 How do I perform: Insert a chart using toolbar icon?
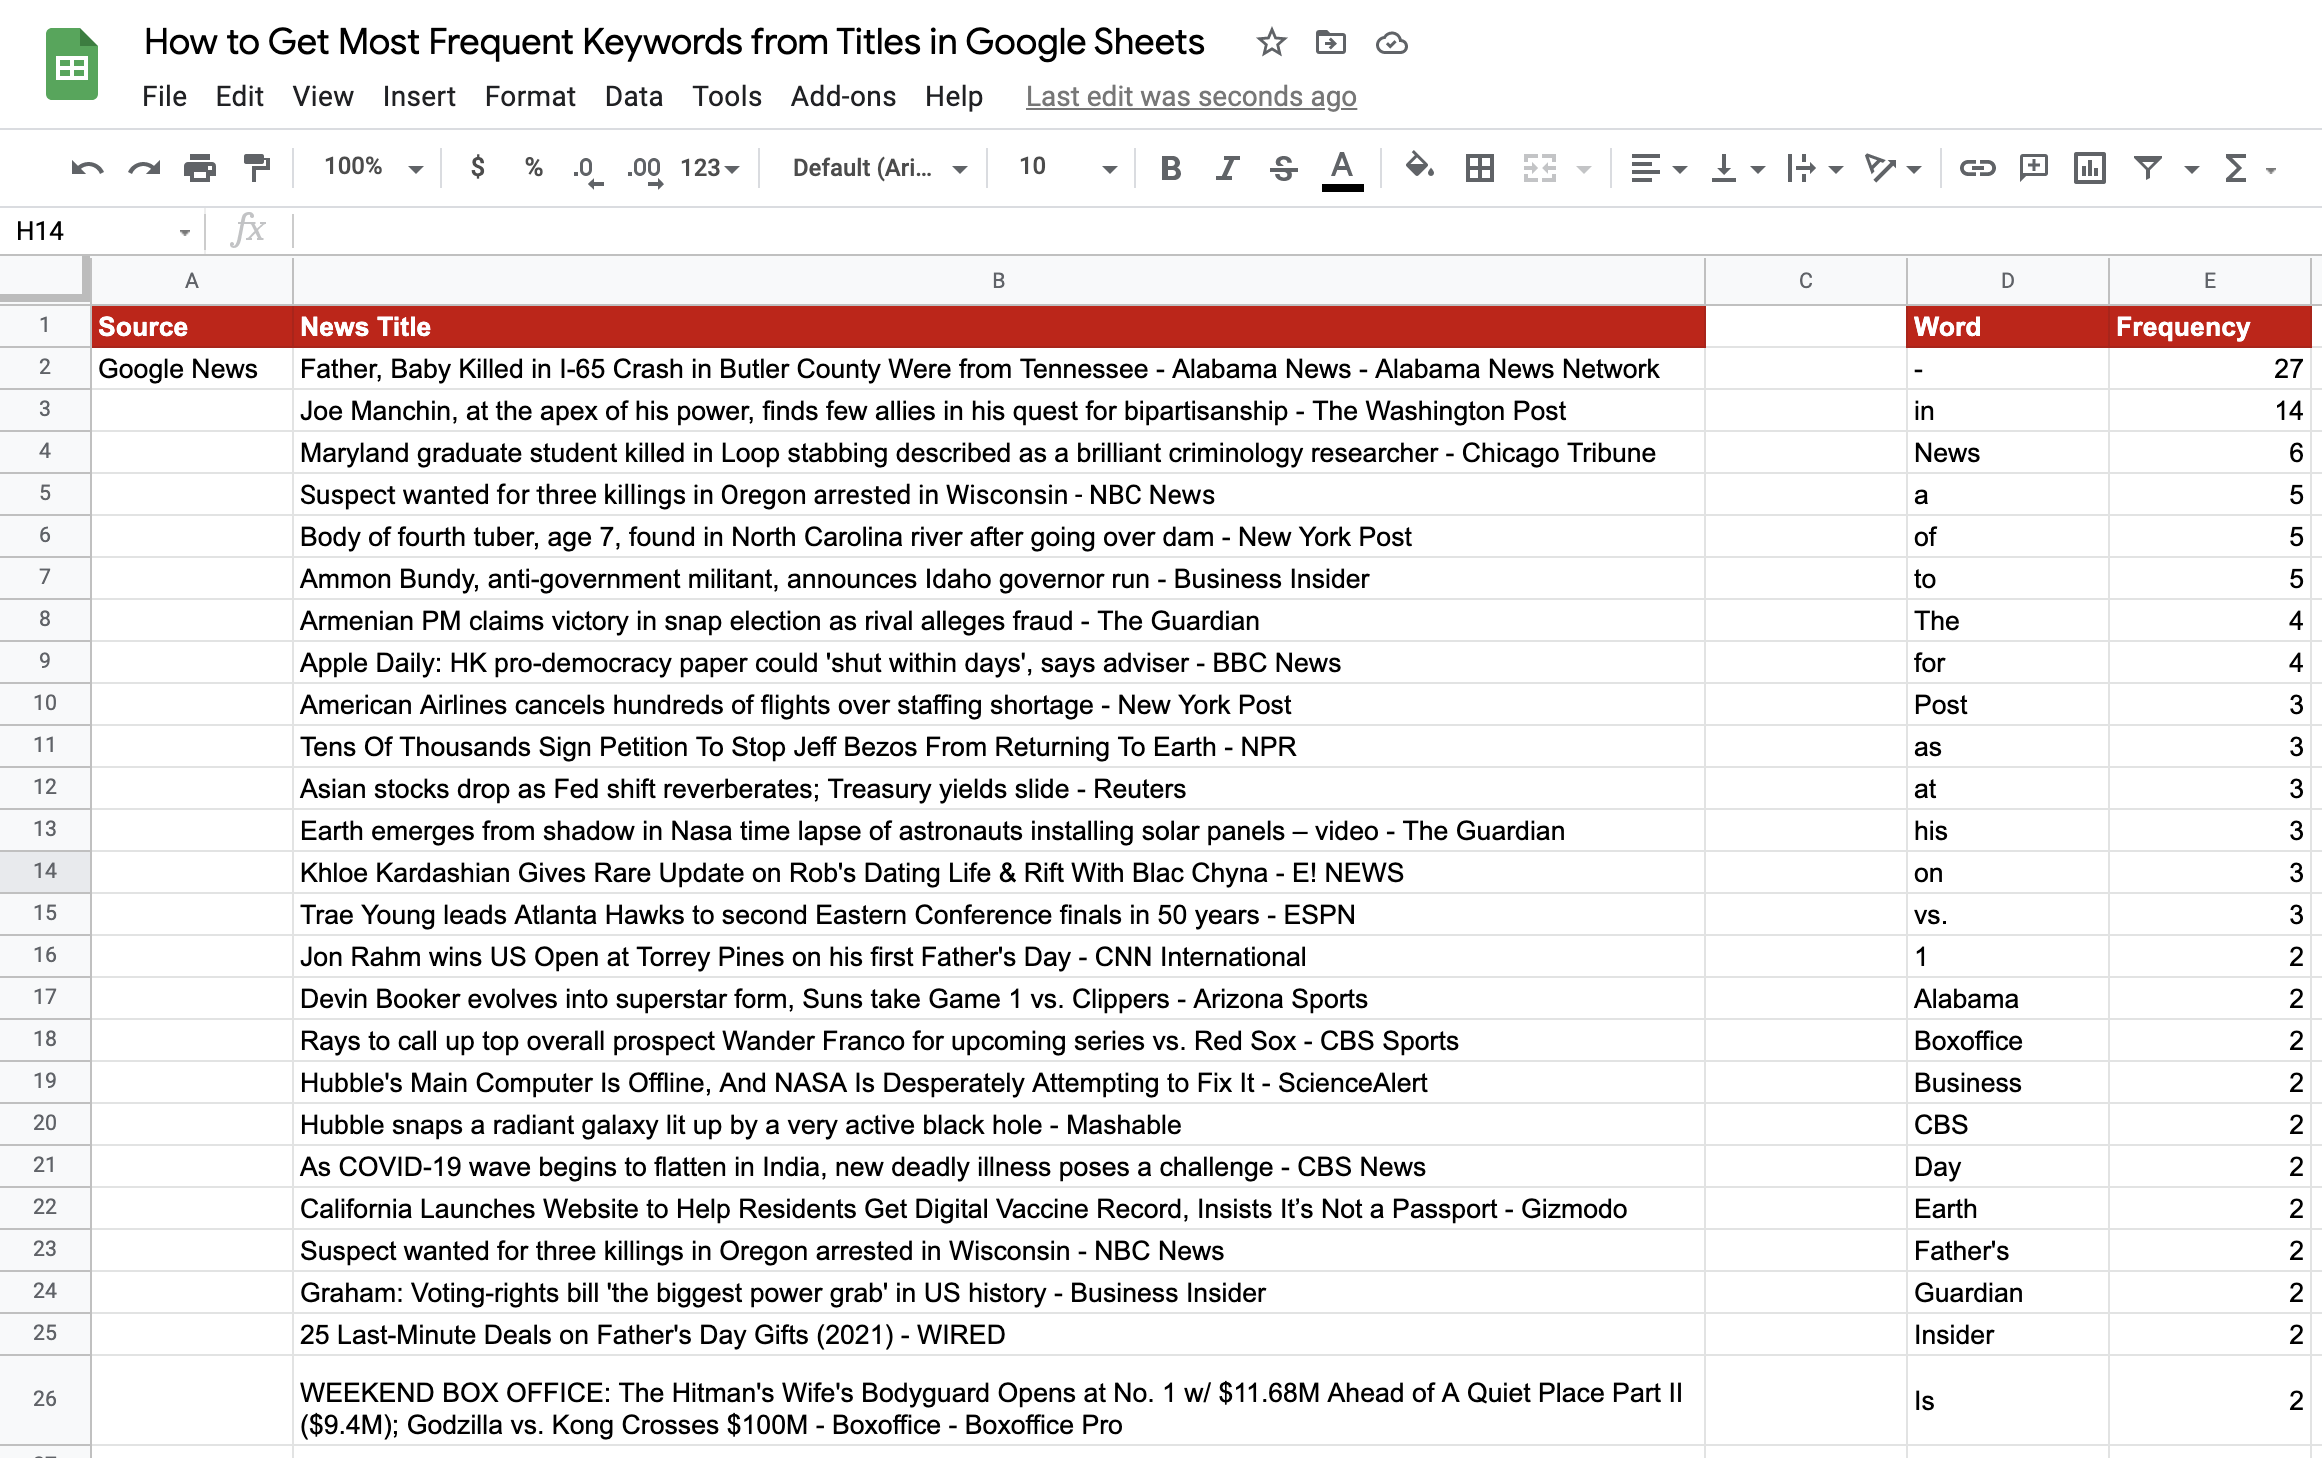(x=2089, y=168)
